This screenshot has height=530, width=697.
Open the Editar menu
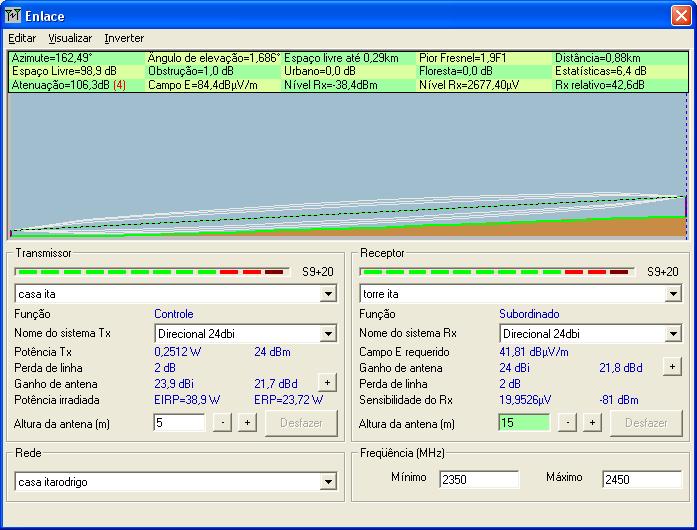click(x=22, y=38)
